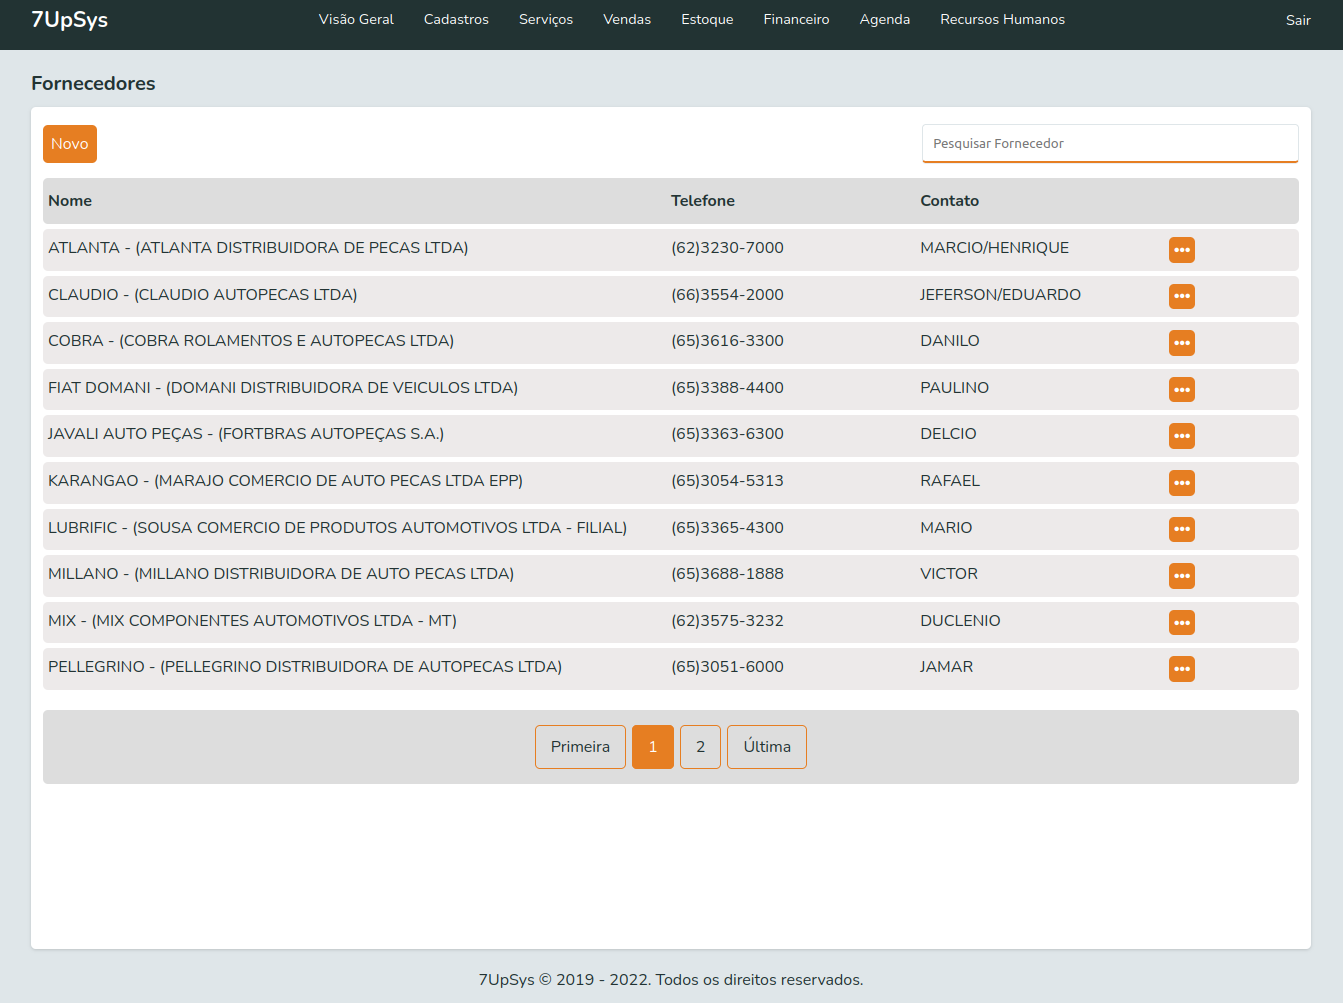Open the Agenda menu
The width and height of the screenshot is (1343, 1003).
[885, 19]
